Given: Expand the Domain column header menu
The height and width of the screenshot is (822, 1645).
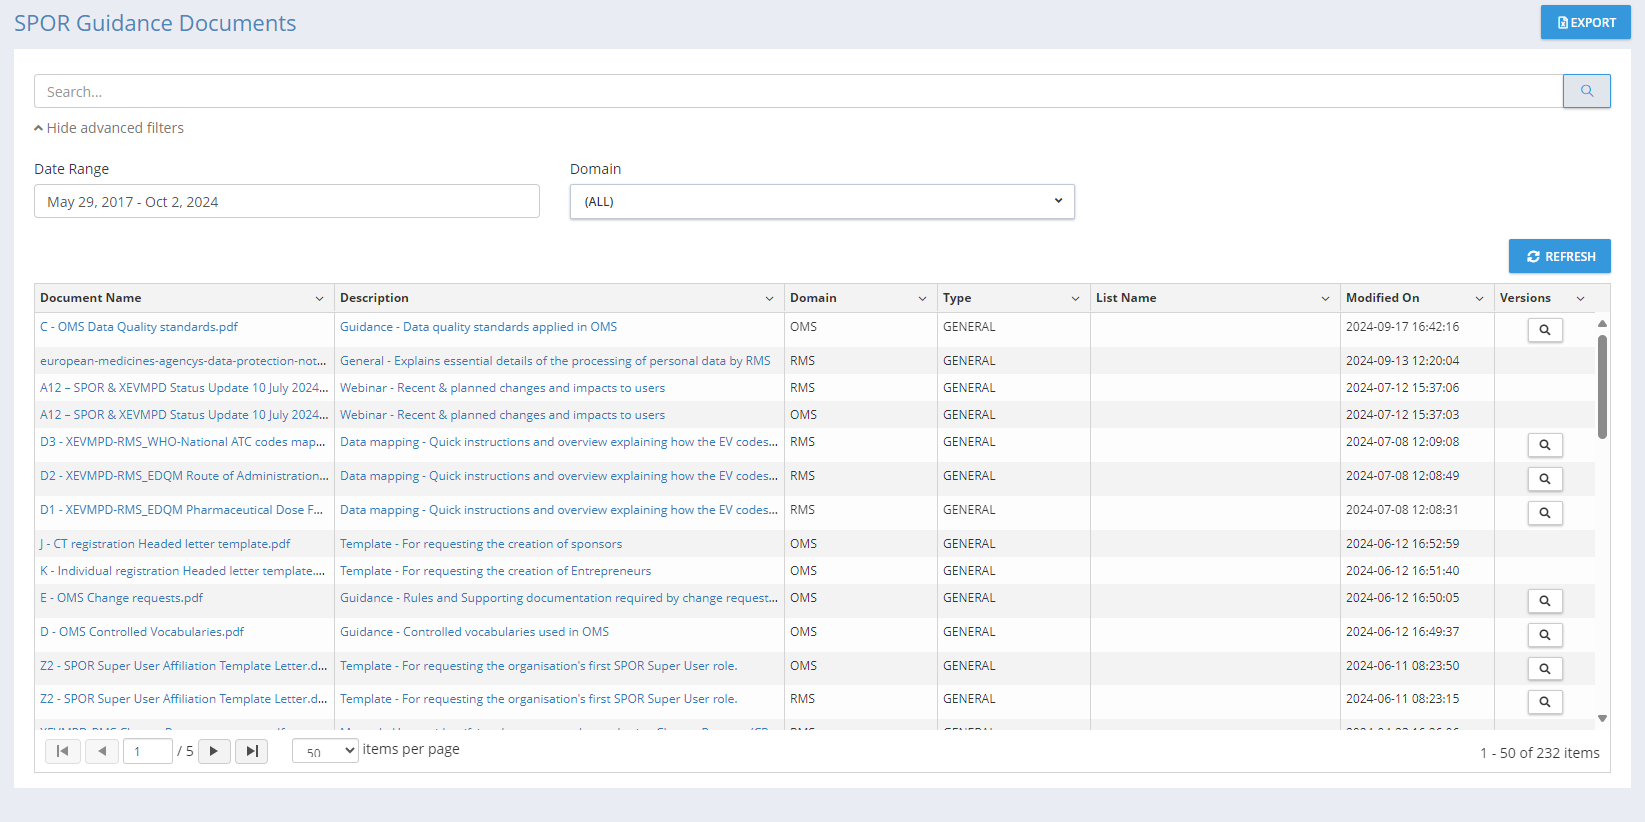Looking at the screenshot, I should coord(922,299).
